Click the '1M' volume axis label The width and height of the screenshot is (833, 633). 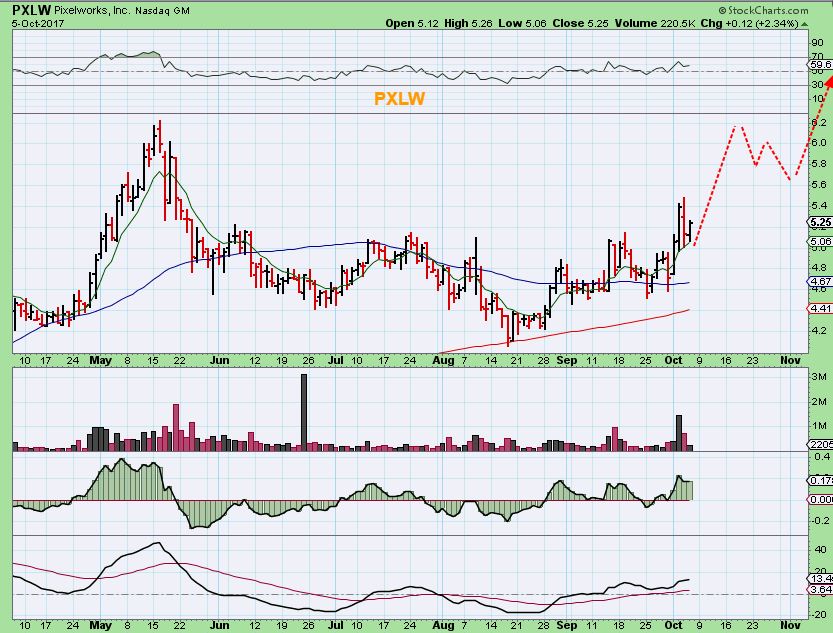coord(819,425)
